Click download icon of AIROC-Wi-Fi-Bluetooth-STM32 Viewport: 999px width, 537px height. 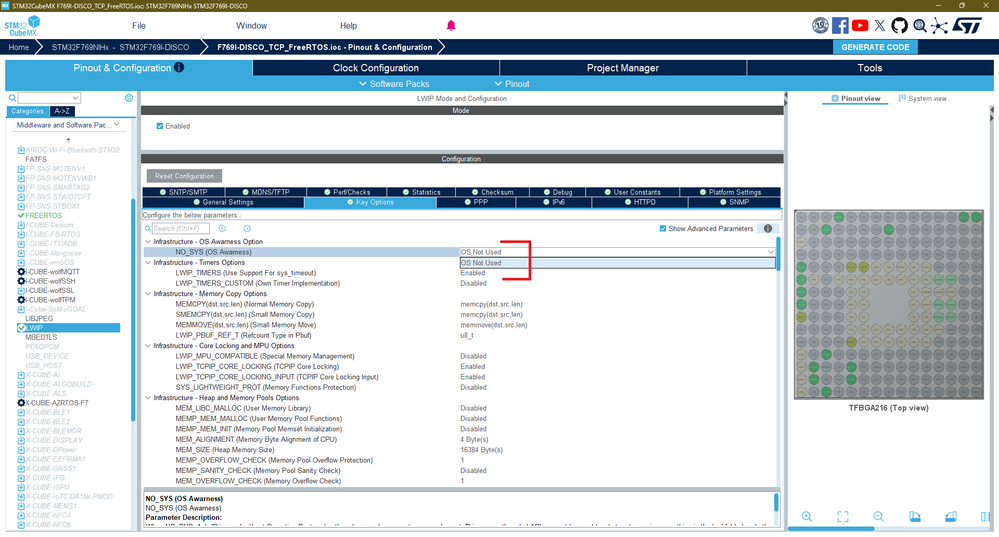[x=21, y=150]
